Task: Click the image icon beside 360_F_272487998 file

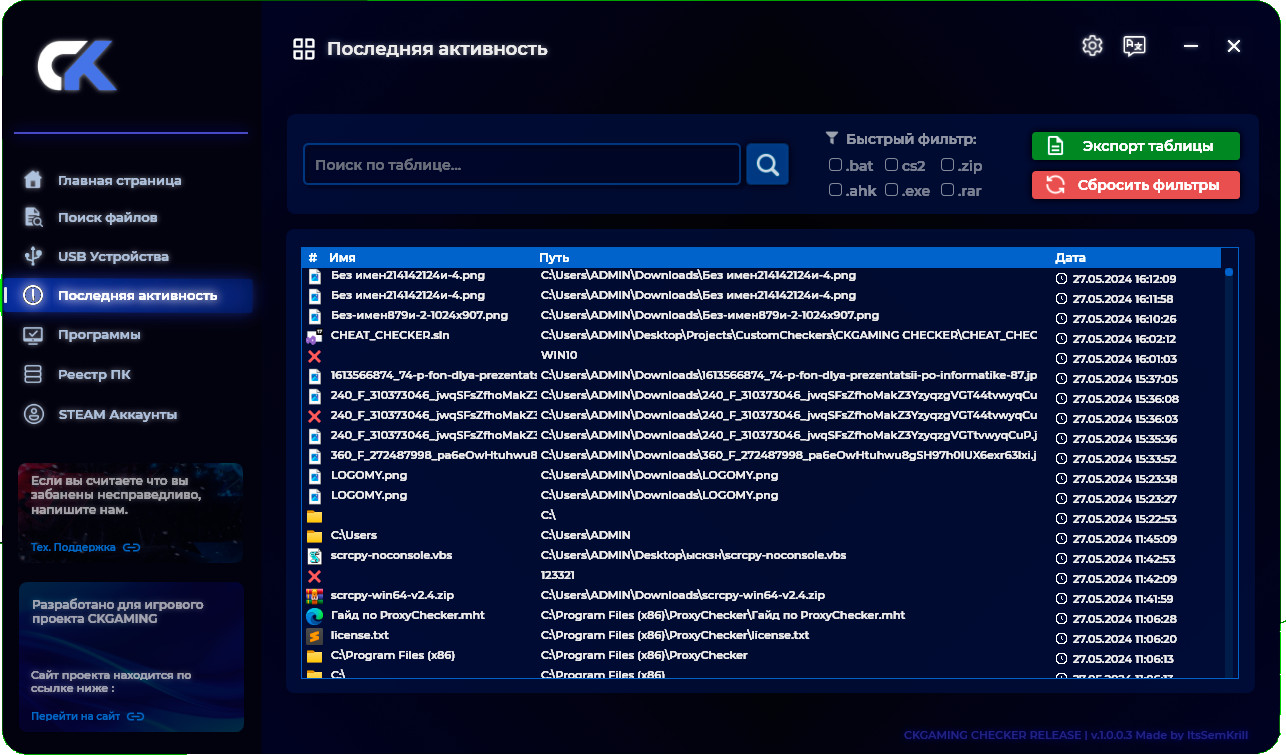Action: click(314, 456)
